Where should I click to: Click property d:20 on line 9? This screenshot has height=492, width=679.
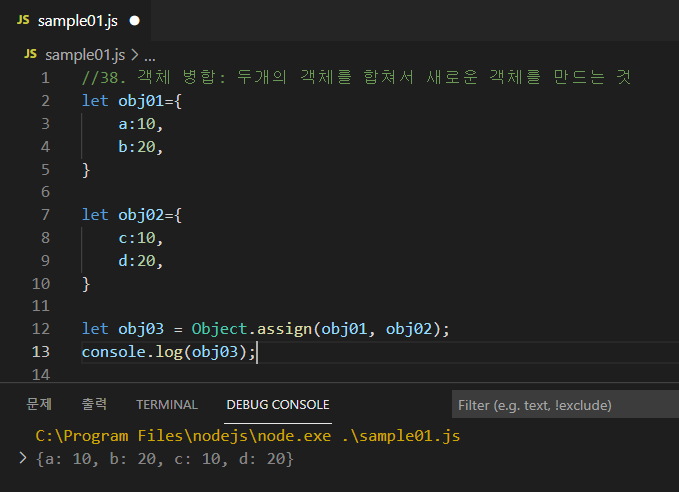[141, 261]
